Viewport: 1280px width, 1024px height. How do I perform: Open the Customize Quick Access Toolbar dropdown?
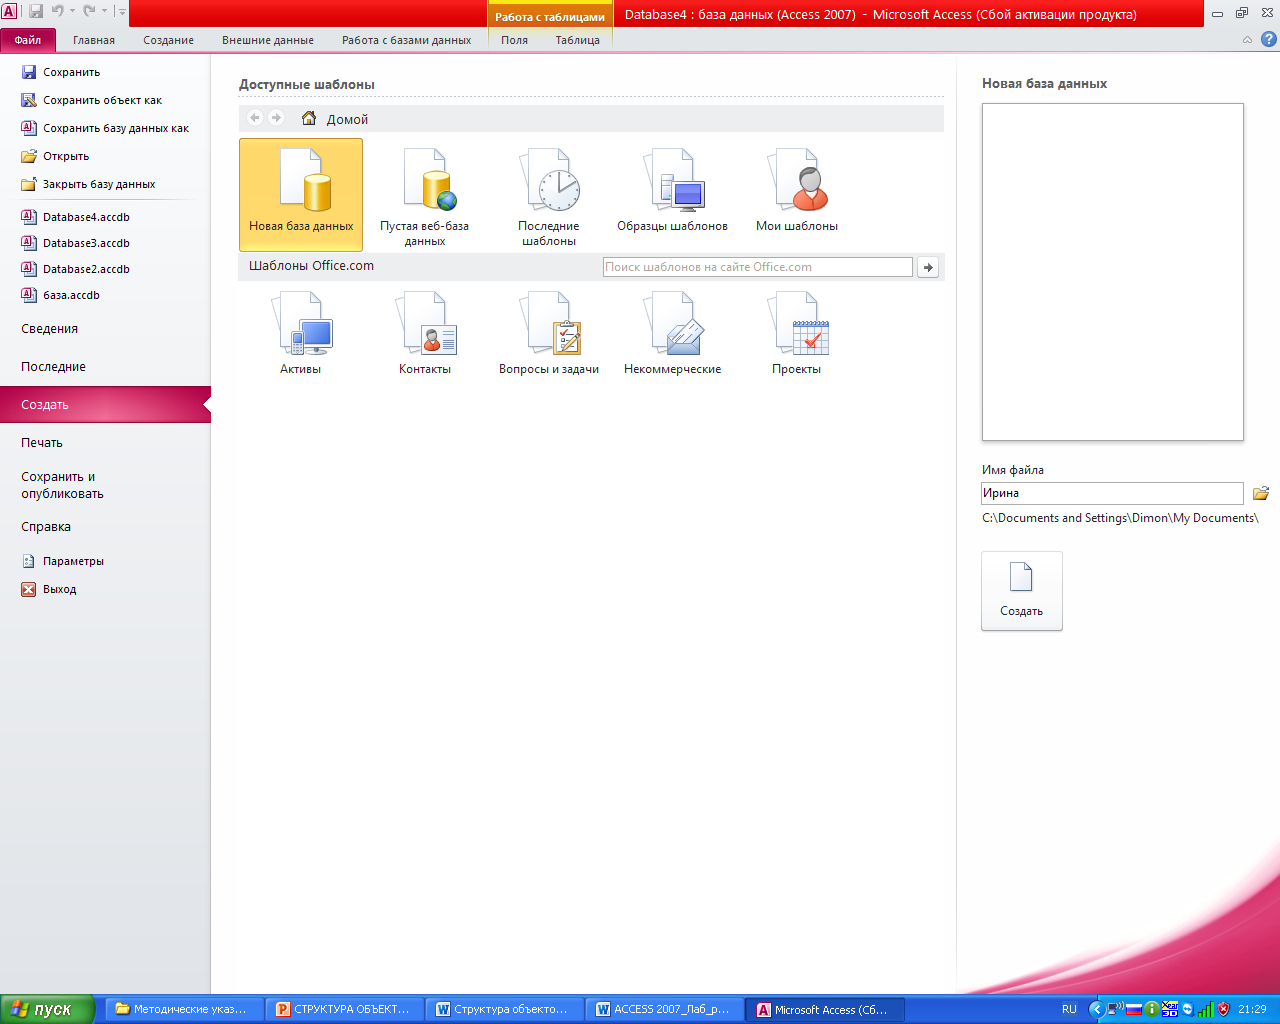(x=121, y=11)
